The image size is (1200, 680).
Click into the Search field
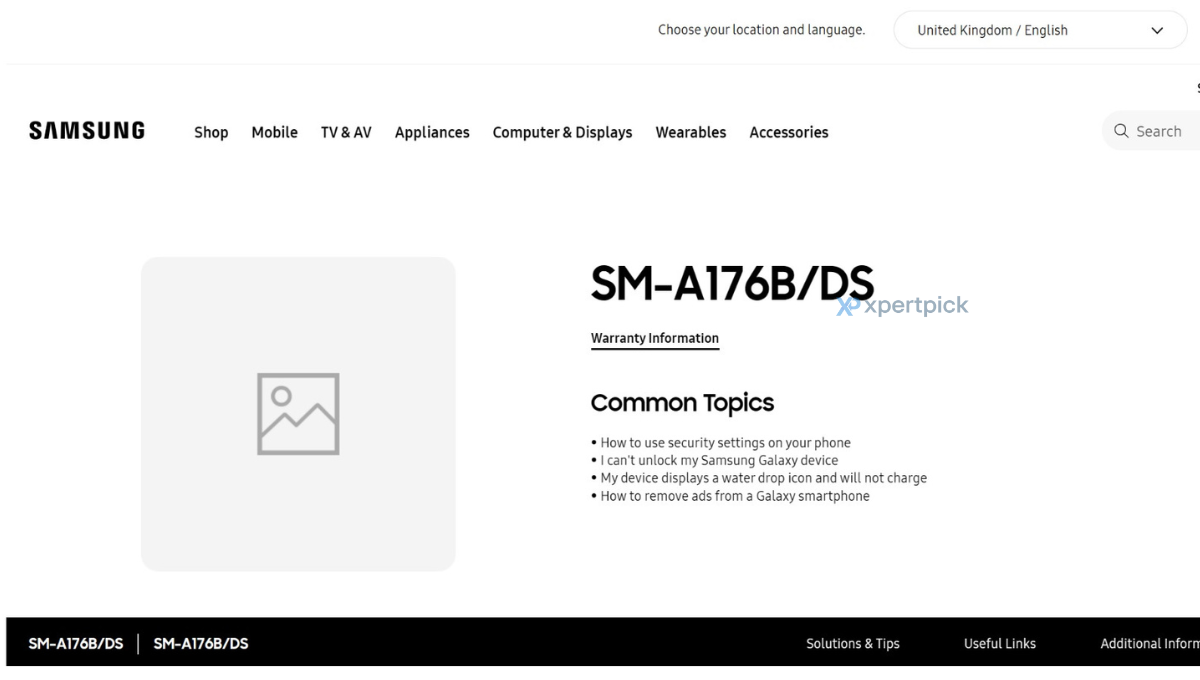click(x=1160, y=131)
